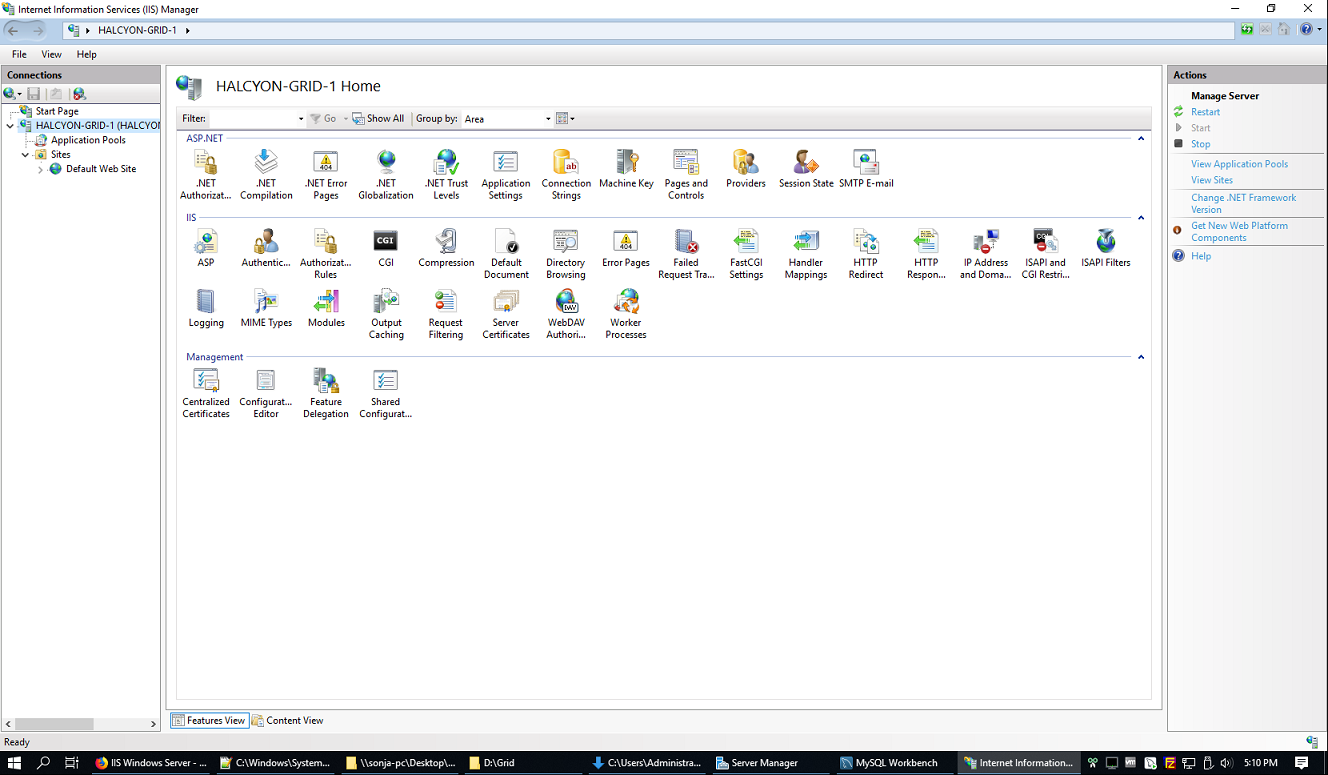This screenshot has width=1328, height=775.
Task: Open .NET Error Pages feature
Action: 326,174
